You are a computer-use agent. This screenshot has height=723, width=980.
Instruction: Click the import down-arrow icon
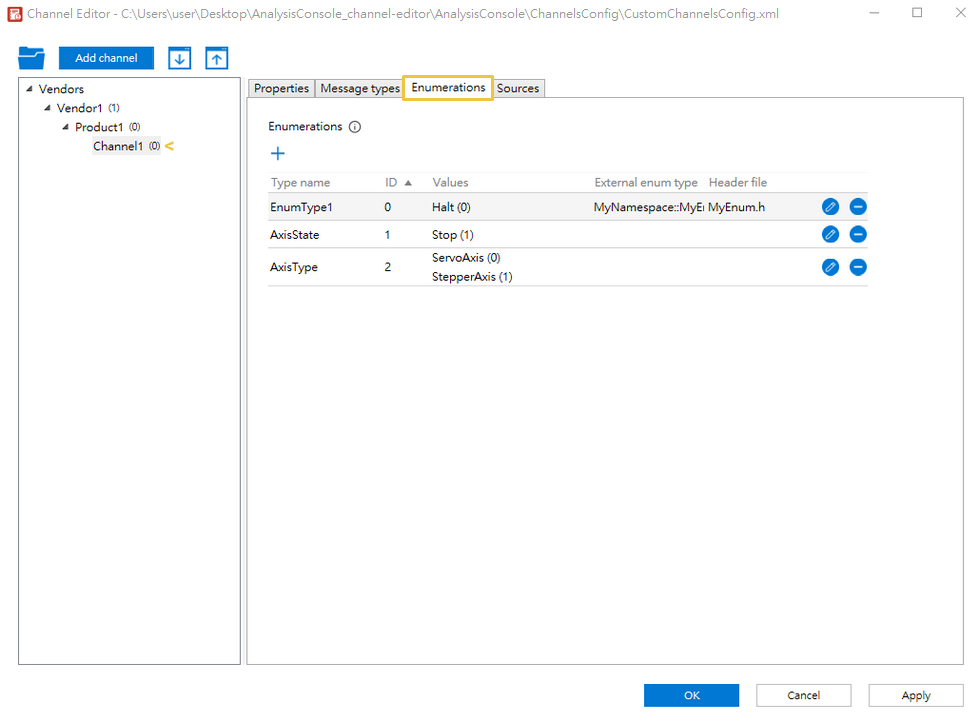[179, 58]
